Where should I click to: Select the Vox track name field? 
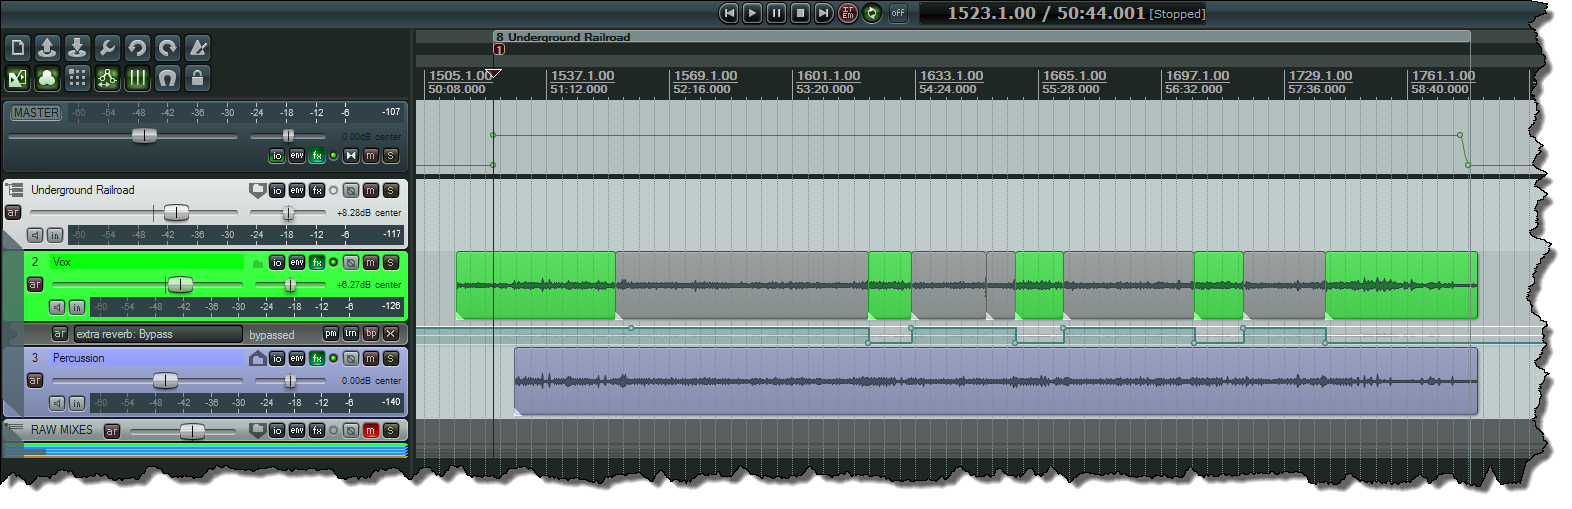click(x=146, y=262)
